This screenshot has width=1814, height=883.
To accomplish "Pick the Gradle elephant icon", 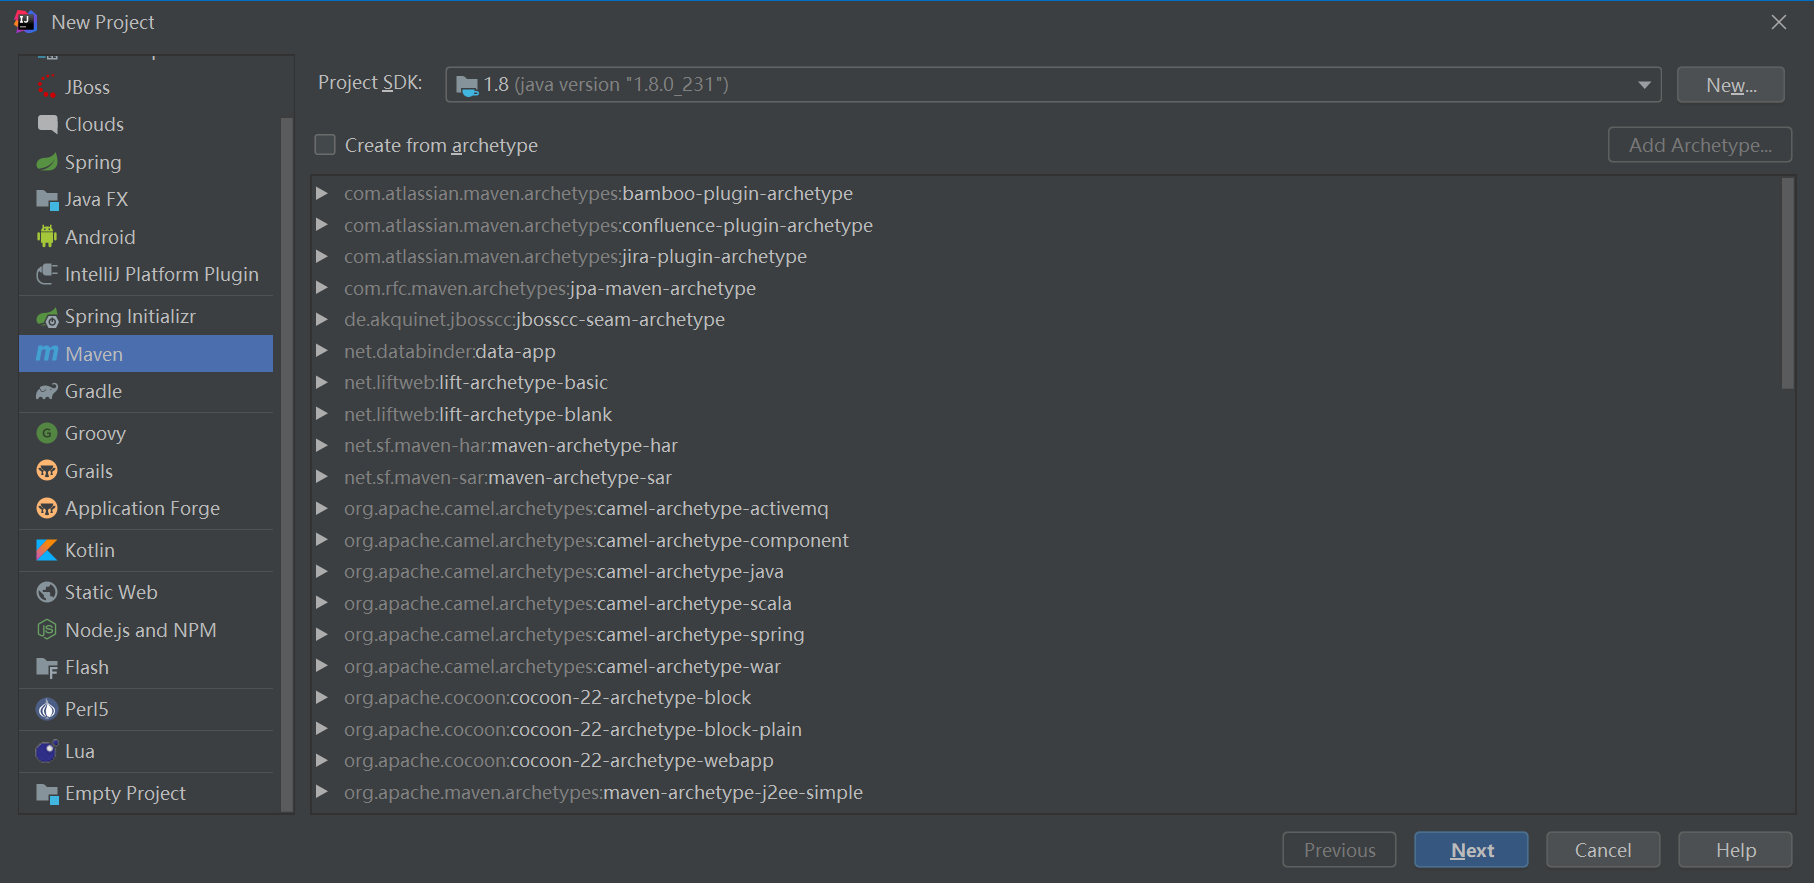I will pos(47,392).
